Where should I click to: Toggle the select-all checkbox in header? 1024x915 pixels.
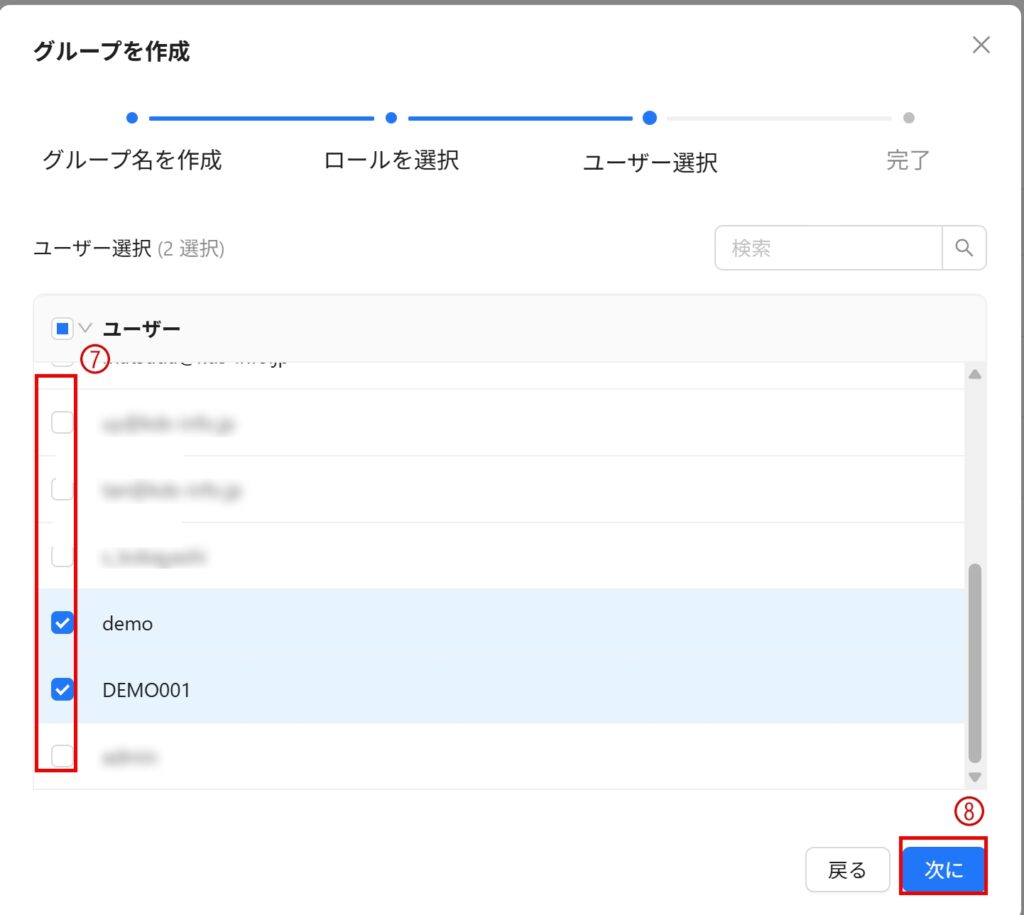point(62,328)
